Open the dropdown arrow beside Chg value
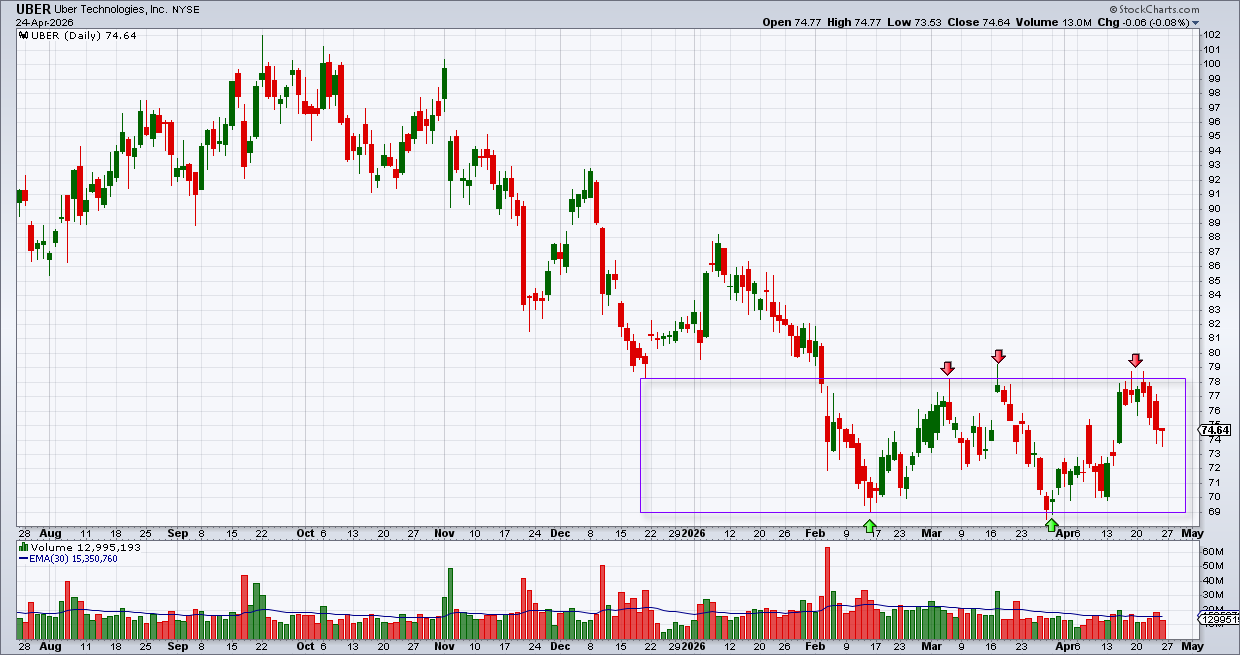The width and height of the screenshot is (1240, 655). tap(1194, 23)
